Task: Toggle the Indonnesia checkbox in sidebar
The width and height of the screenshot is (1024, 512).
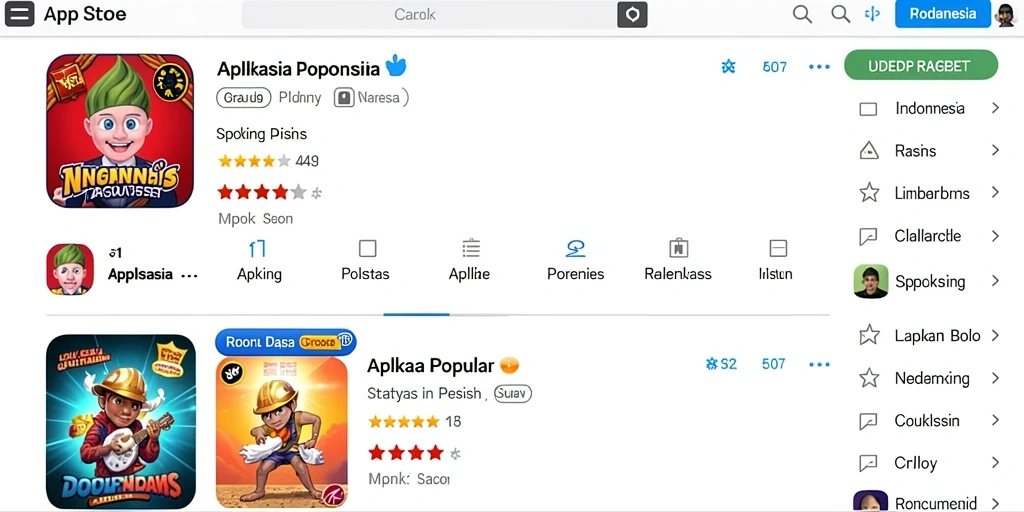Action: pyautogui.click(x=868, y=109)
